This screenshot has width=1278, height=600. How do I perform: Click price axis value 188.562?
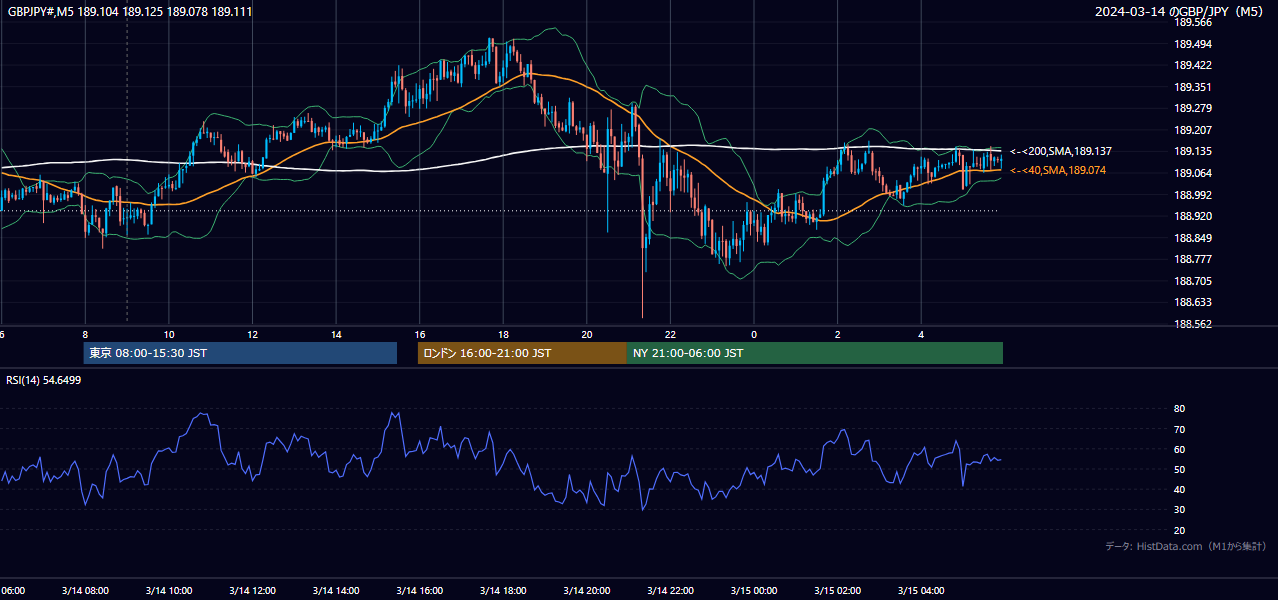pos(1192,324)
